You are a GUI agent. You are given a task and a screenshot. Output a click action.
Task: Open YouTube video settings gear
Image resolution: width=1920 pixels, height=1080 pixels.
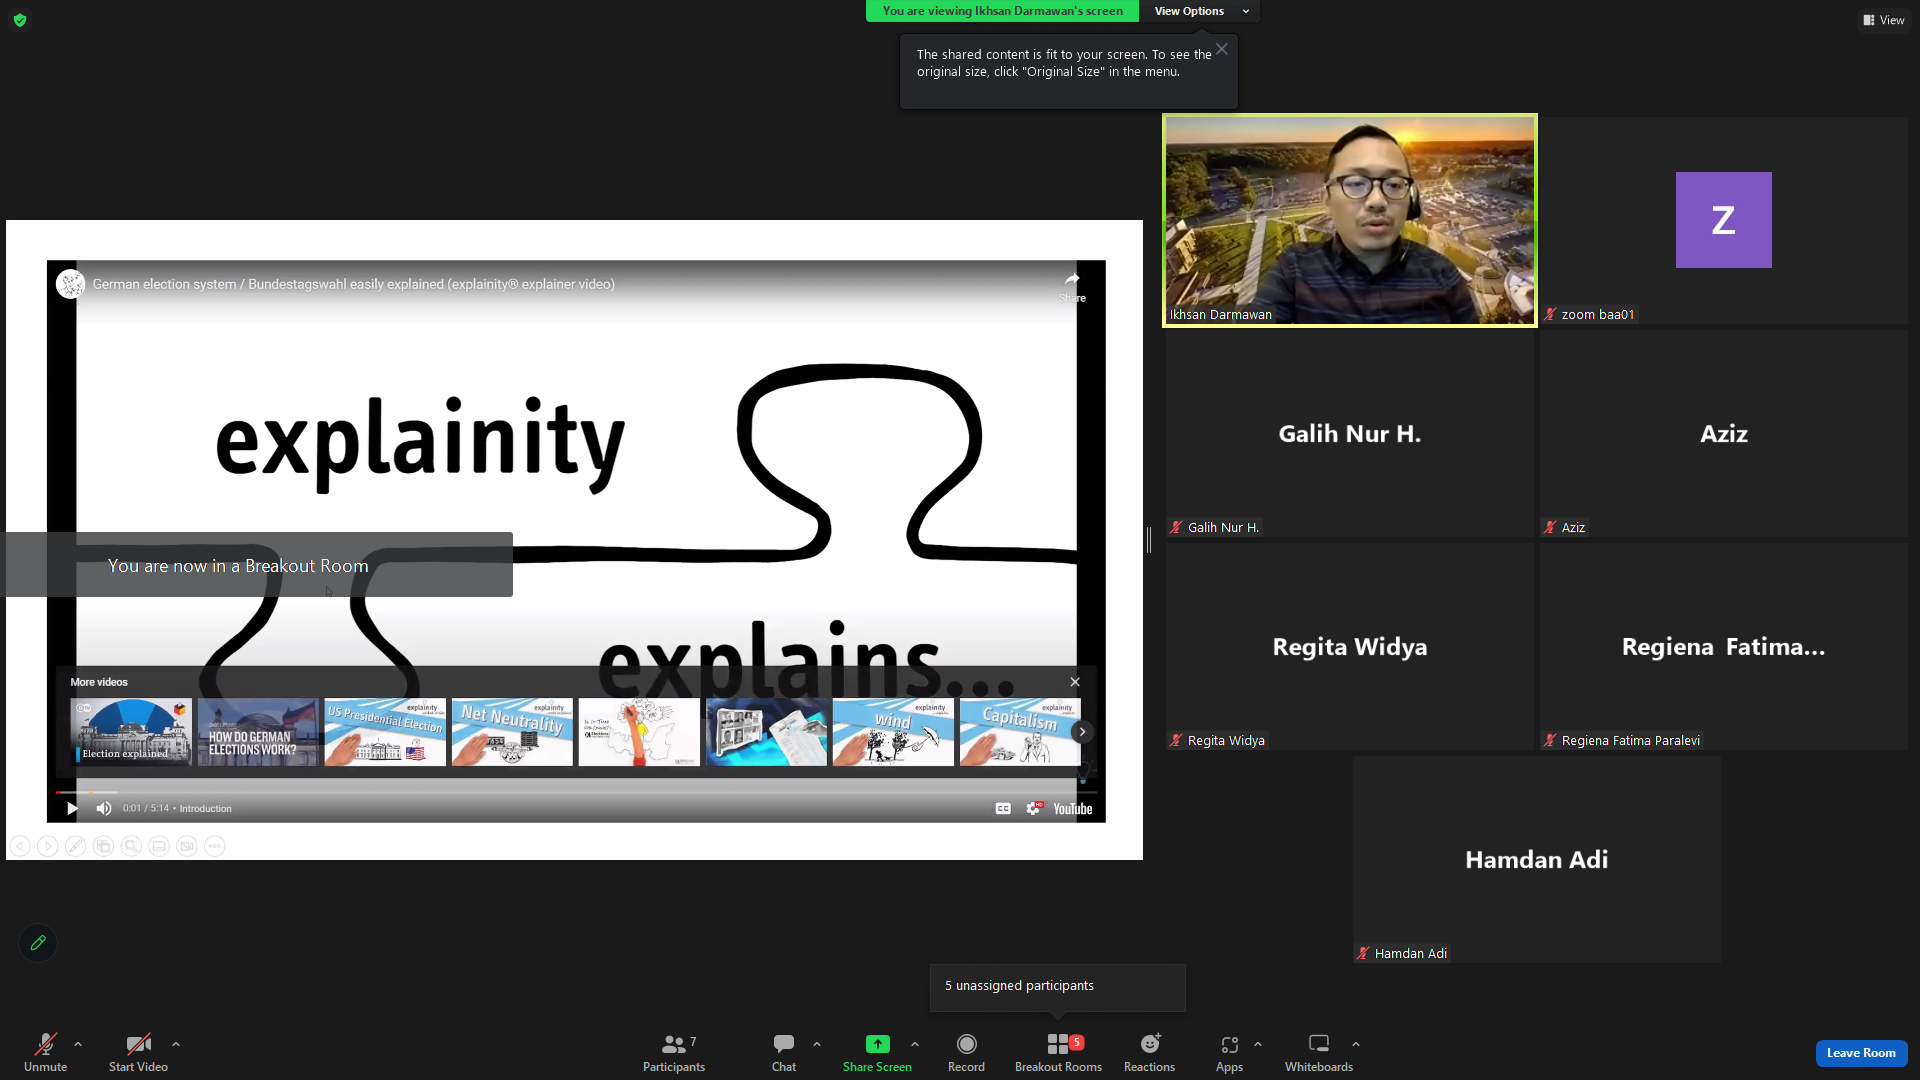click(1033, 808)
